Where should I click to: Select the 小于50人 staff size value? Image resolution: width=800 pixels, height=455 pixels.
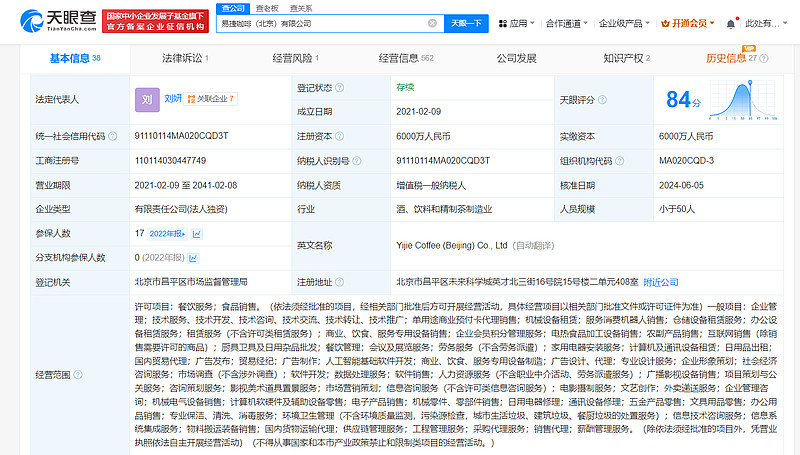coord(677,209)
